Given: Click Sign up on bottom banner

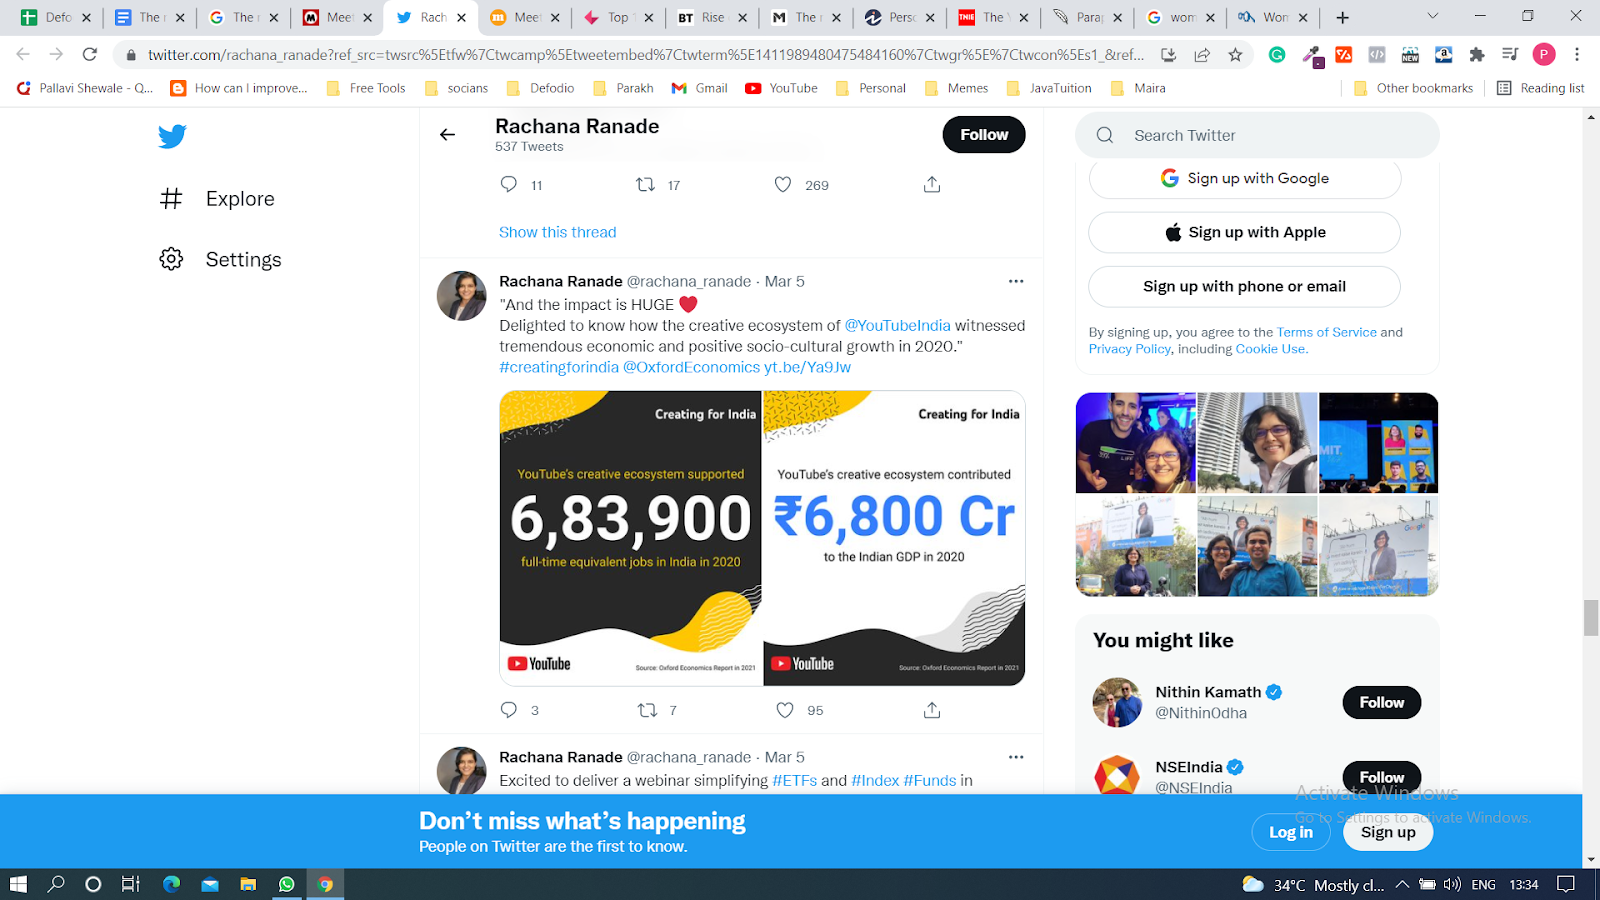Looking at the screenshot, I should click(1388, 832).
